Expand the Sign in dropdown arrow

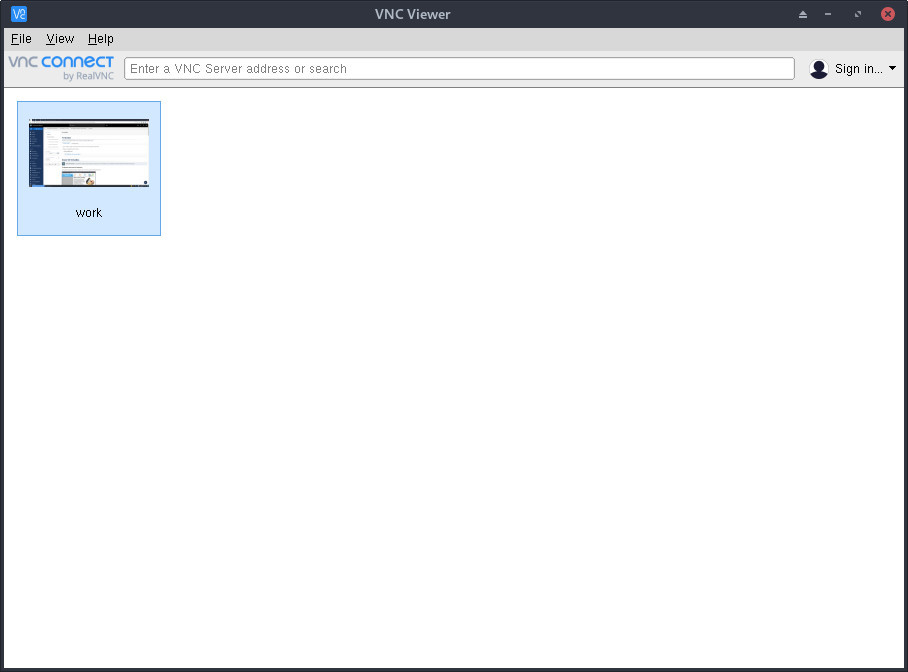[x=892, y=68]
